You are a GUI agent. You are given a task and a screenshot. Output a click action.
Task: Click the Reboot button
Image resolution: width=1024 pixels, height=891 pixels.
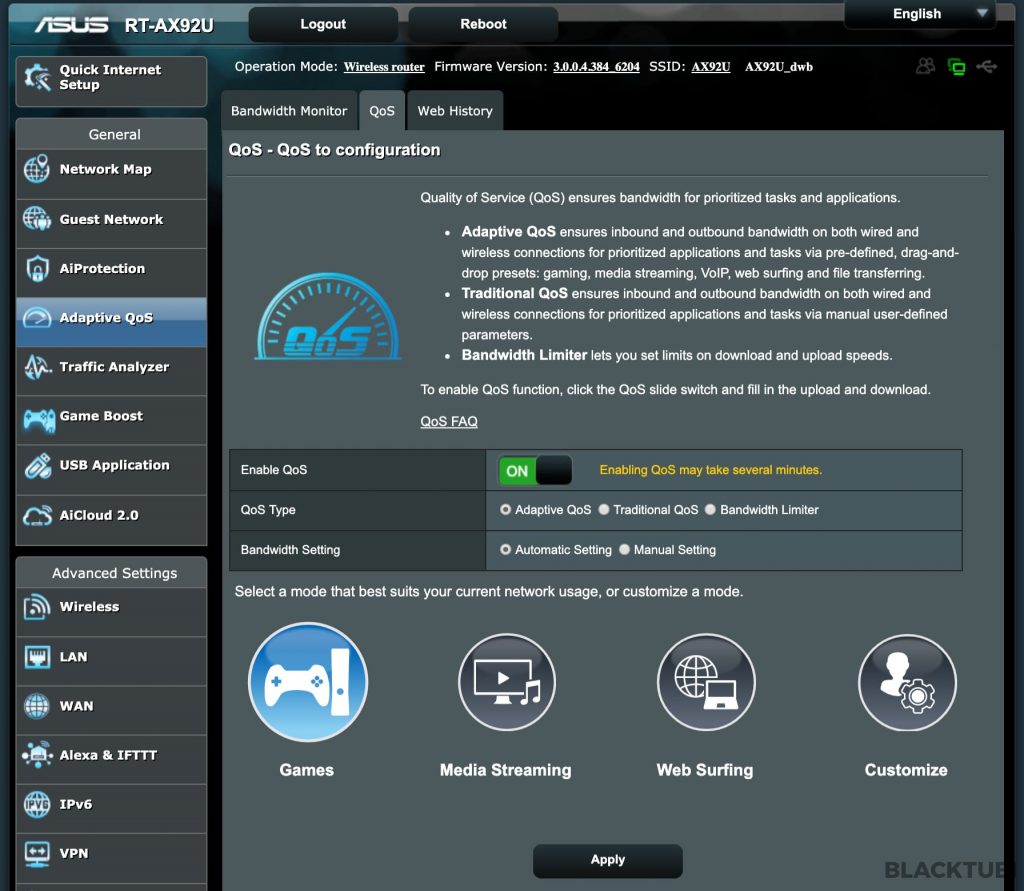(483, 24)
